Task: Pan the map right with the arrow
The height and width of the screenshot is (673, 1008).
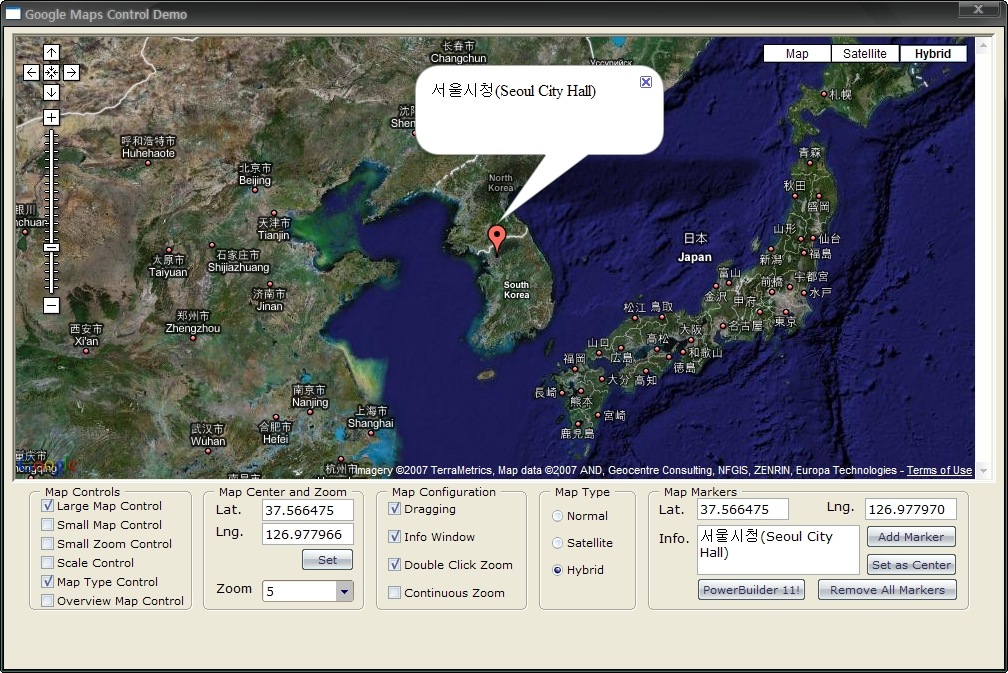Action: [x=71, y=73]
